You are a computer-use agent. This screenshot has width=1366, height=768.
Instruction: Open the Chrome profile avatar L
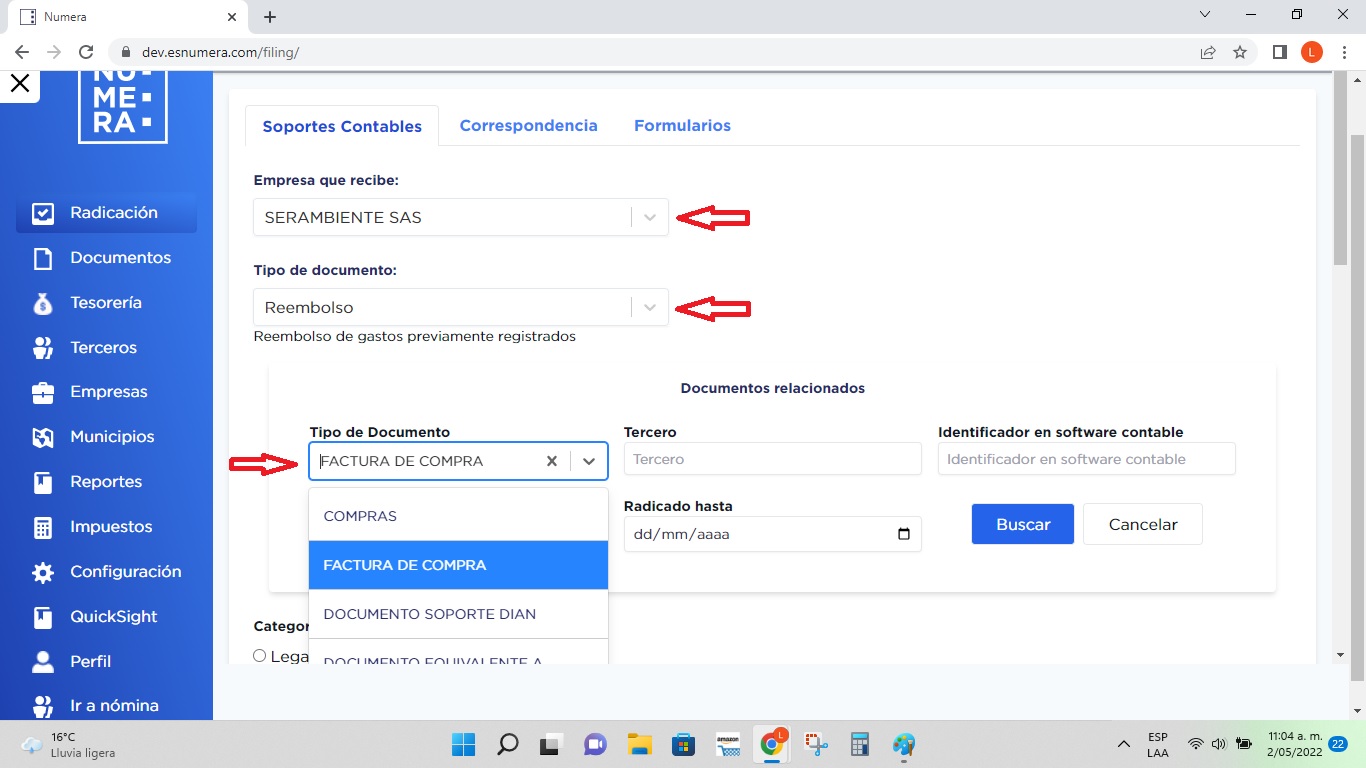[x=1311, y=52]
